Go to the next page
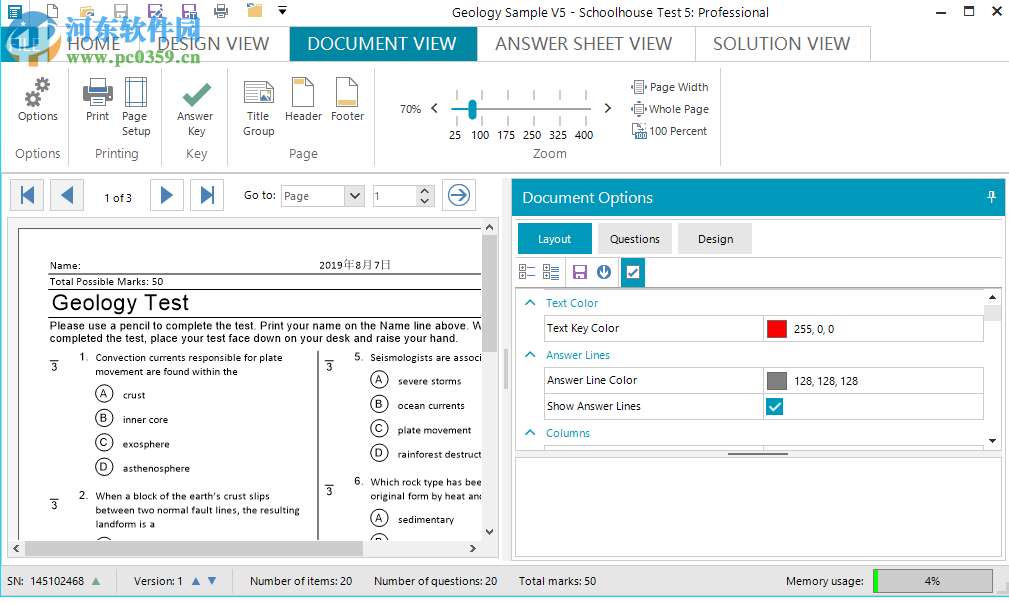This screenshot has width=1009, height=604. [x=167, y=195]
